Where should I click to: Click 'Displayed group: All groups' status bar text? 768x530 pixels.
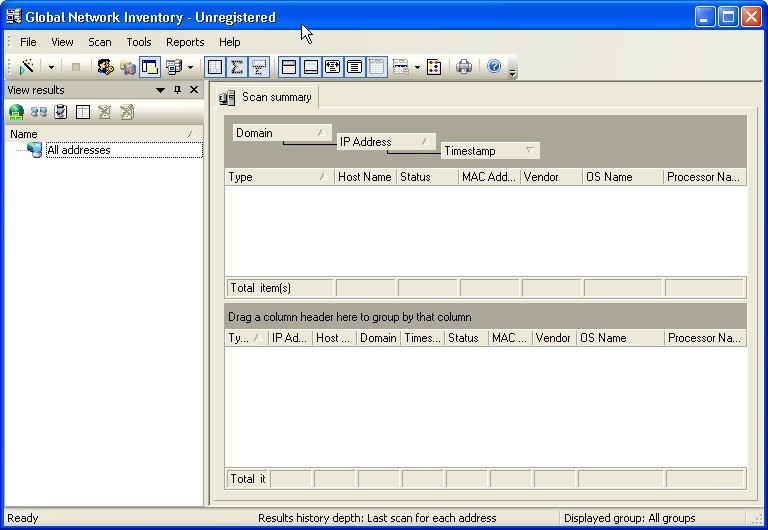tap(629, 518)
